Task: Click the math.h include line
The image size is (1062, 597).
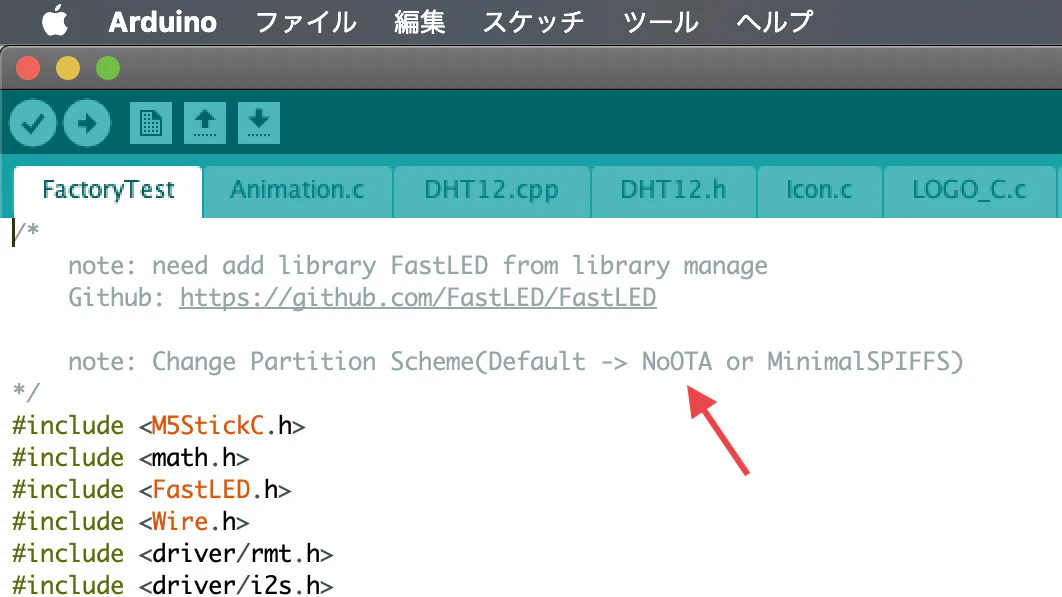Action: coord(131,458)
